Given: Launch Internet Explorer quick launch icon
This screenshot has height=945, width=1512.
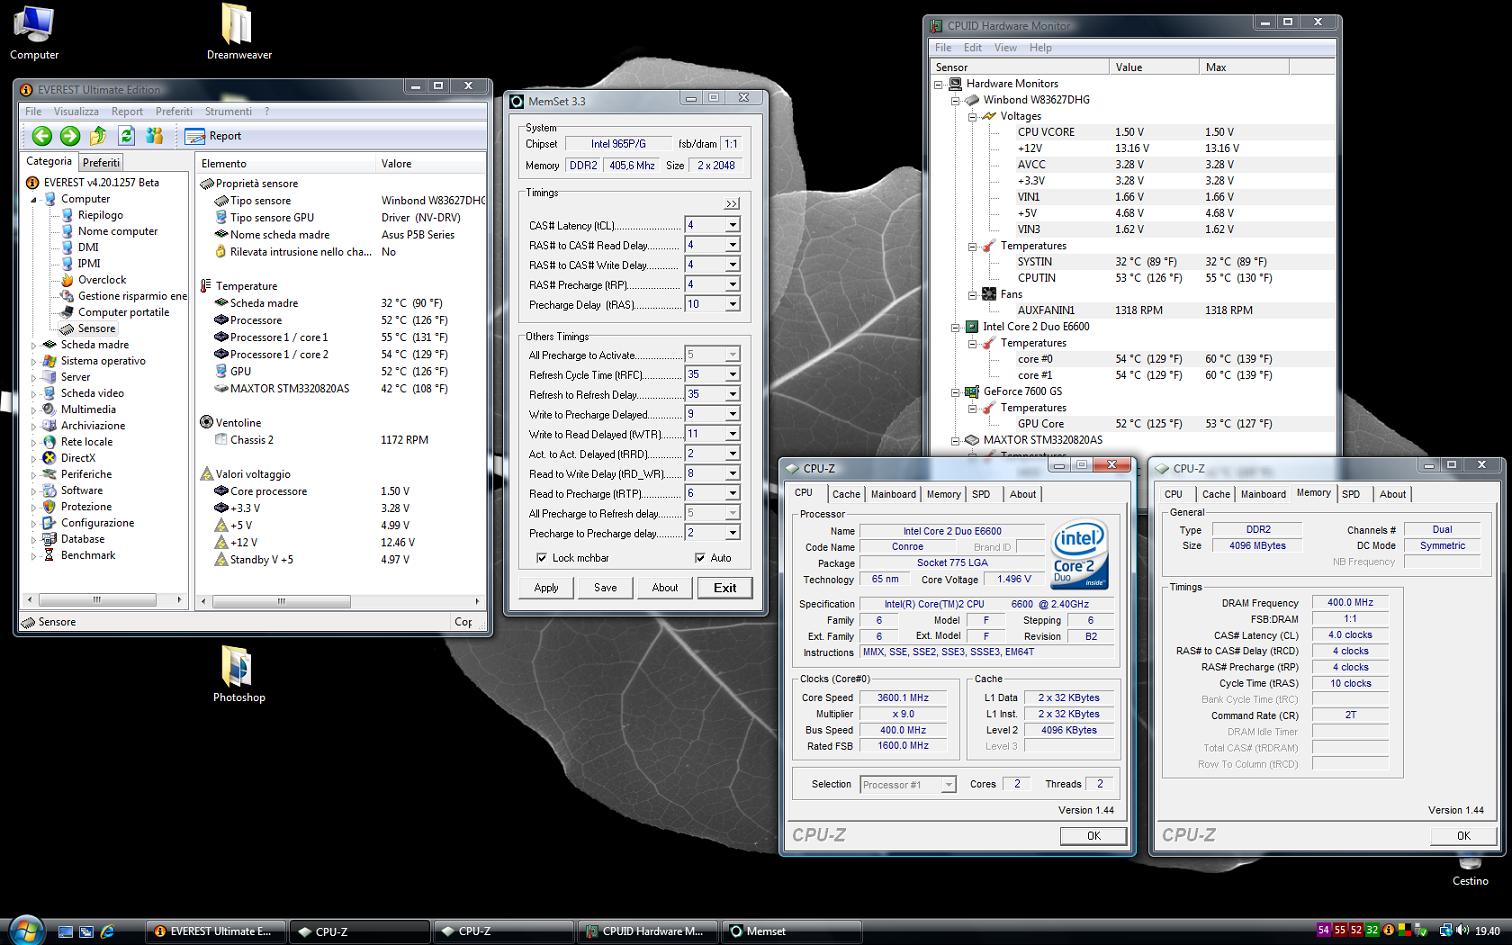Looking at the screenshot, I should (x=107, y=931).
